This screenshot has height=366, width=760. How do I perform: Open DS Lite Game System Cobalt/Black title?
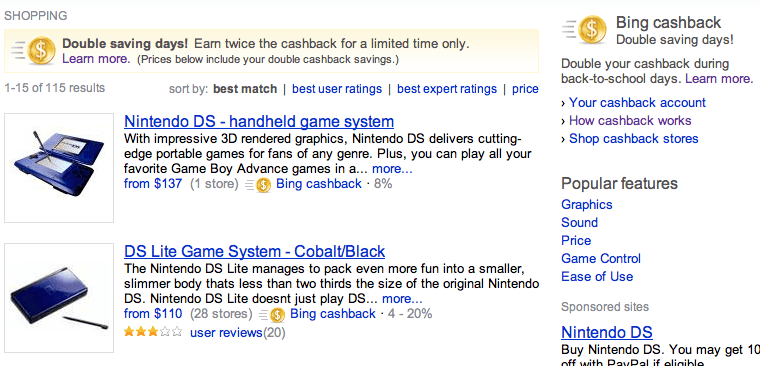[x=254, y=252]
